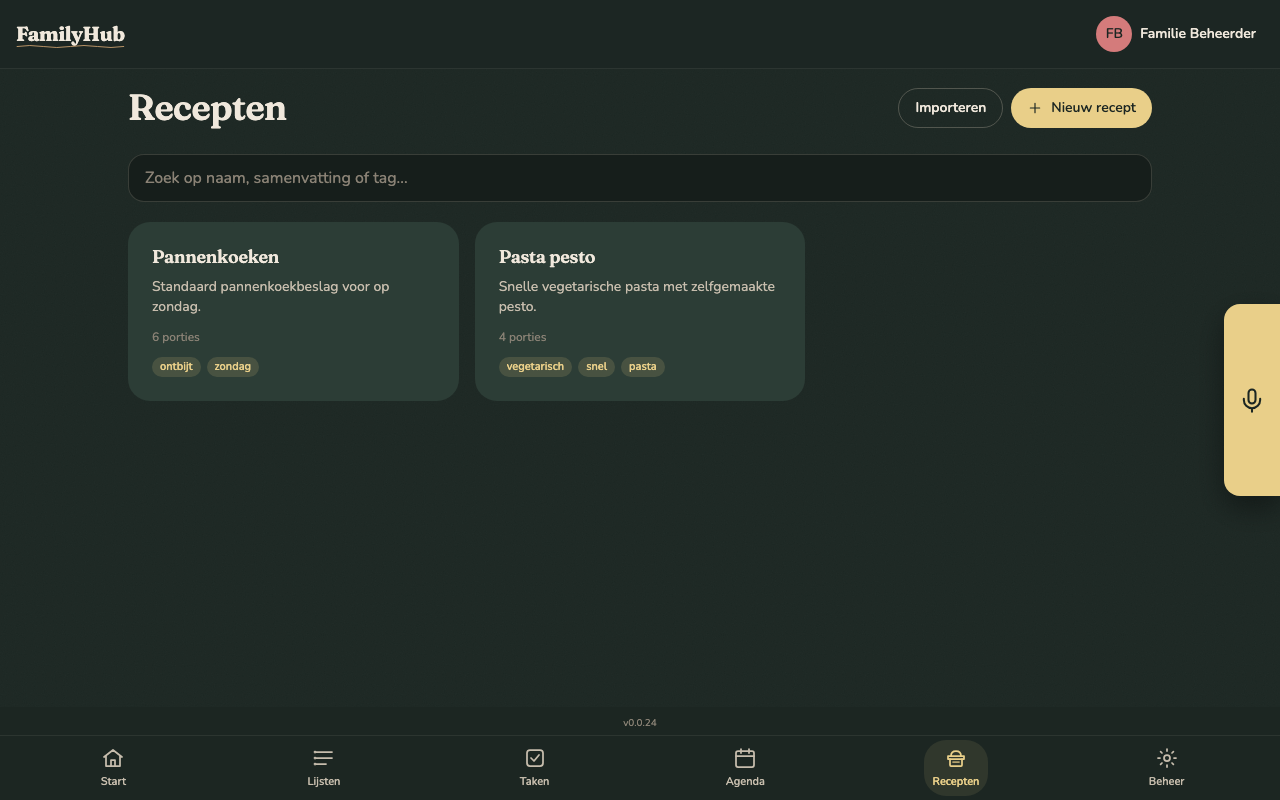The width and height of the screenshot is (1280, 800).
Task: Open the Familie Beheerder account name
Action: tap(1197, 34)
